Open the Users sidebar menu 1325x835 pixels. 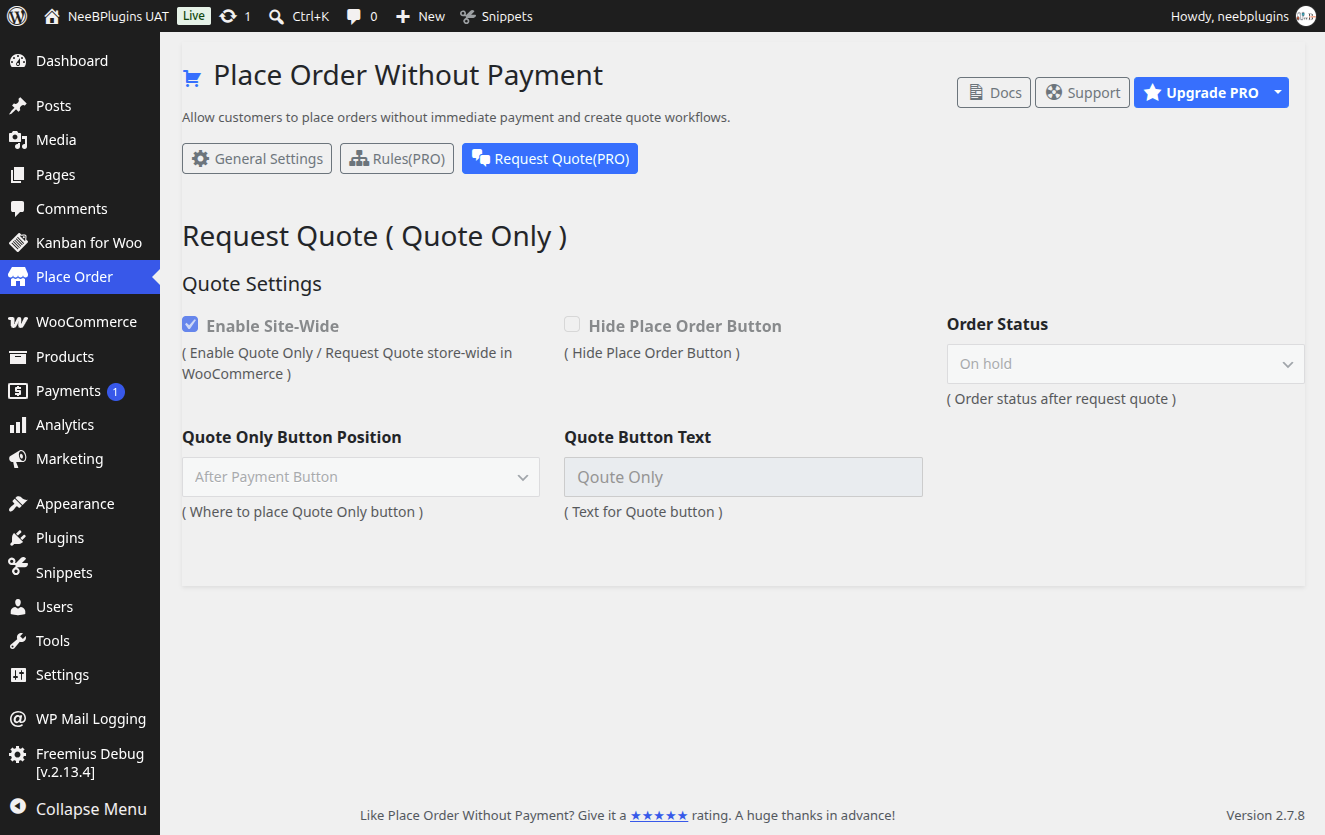pos(80,607)
